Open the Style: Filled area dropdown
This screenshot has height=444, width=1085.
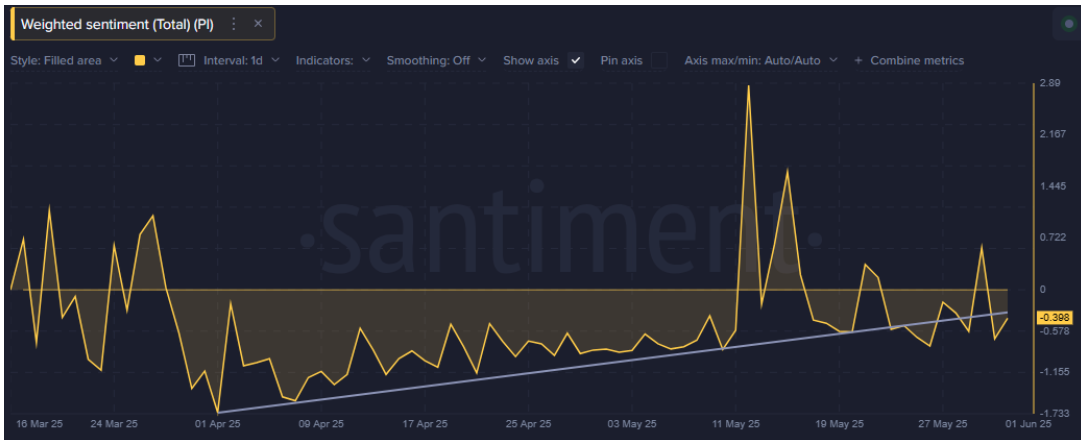[64, 60]
